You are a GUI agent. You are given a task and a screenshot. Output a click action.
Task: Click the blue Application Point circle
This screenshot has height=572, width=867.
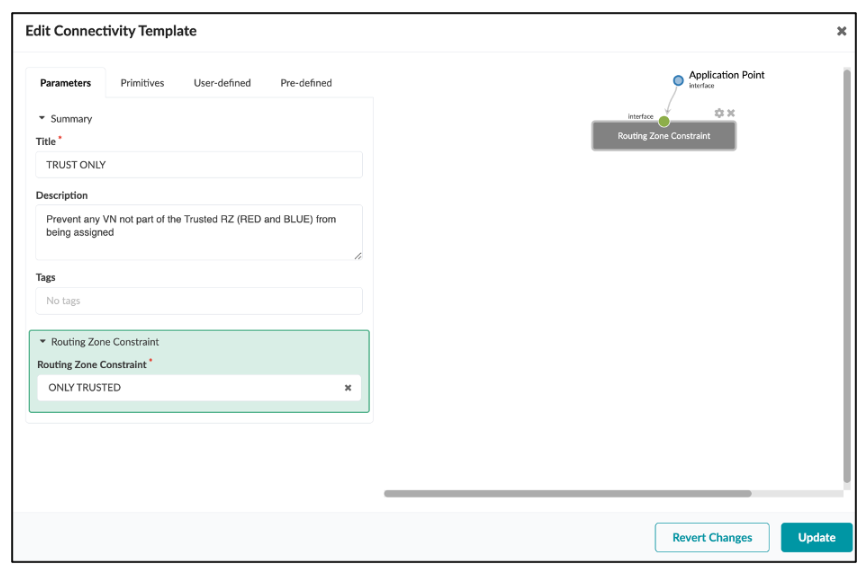(678, 79)
